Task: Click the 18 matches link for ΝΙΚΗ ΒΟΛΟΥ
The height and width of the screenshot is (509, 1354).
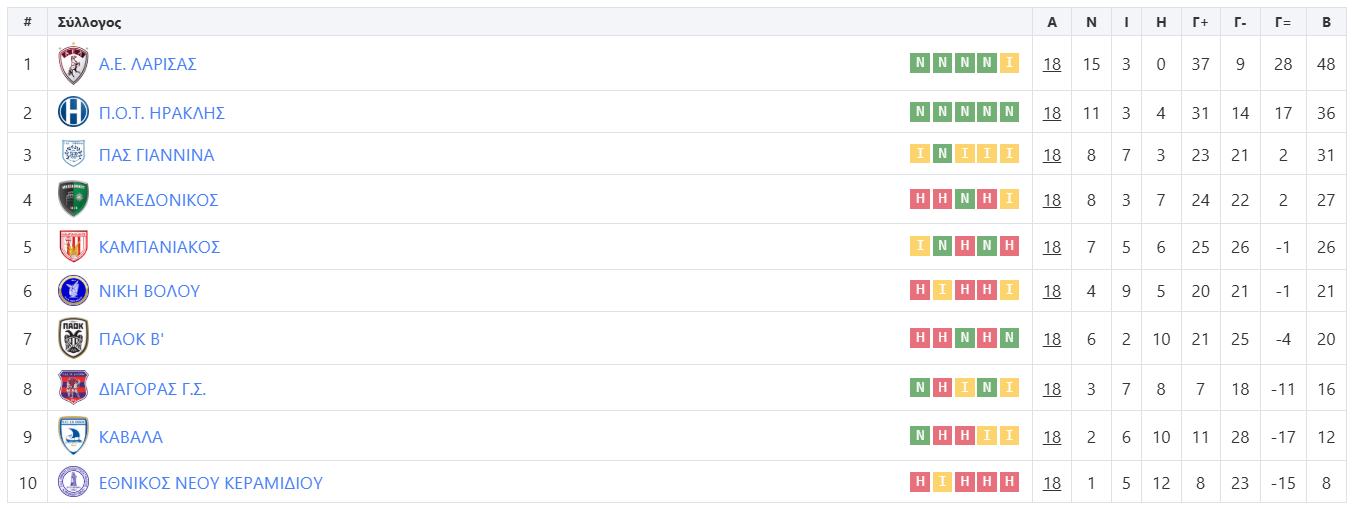Action: [x=1052, y=291]
